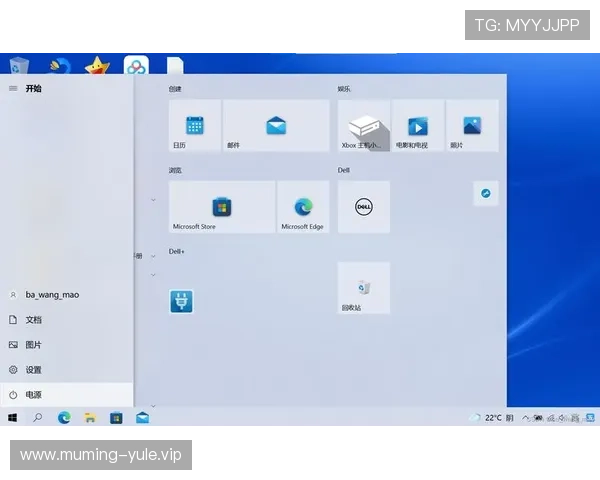Open the 日历 calendar tile

coord(195,126)
